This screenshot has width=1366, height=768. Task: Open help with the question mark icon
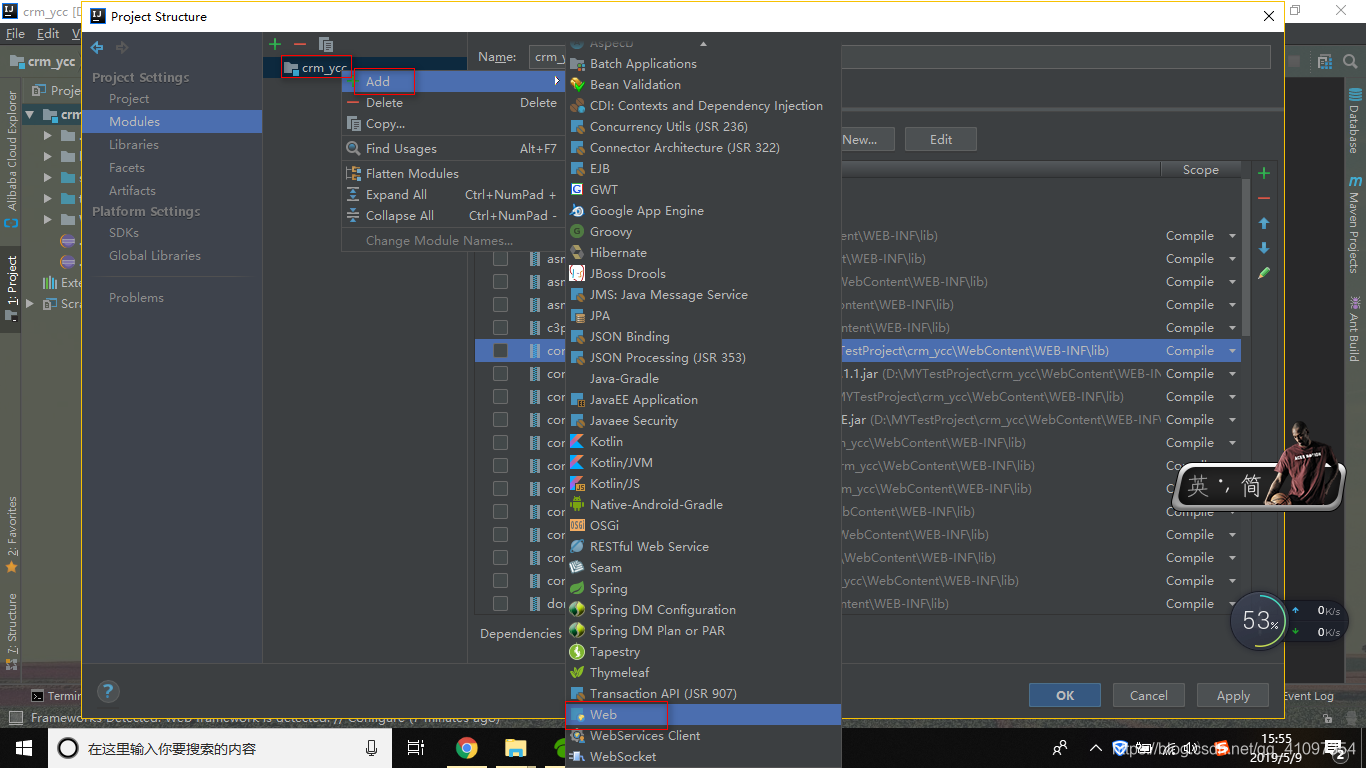pos(108,691)
